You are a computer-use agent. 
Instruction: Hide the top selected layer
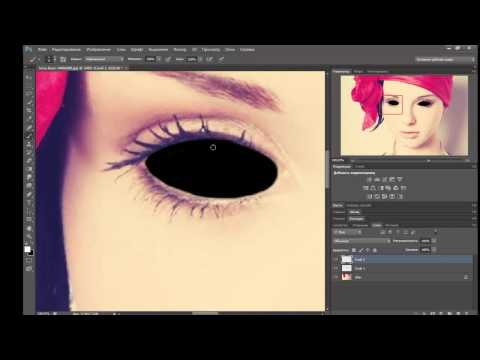(336, 259)
